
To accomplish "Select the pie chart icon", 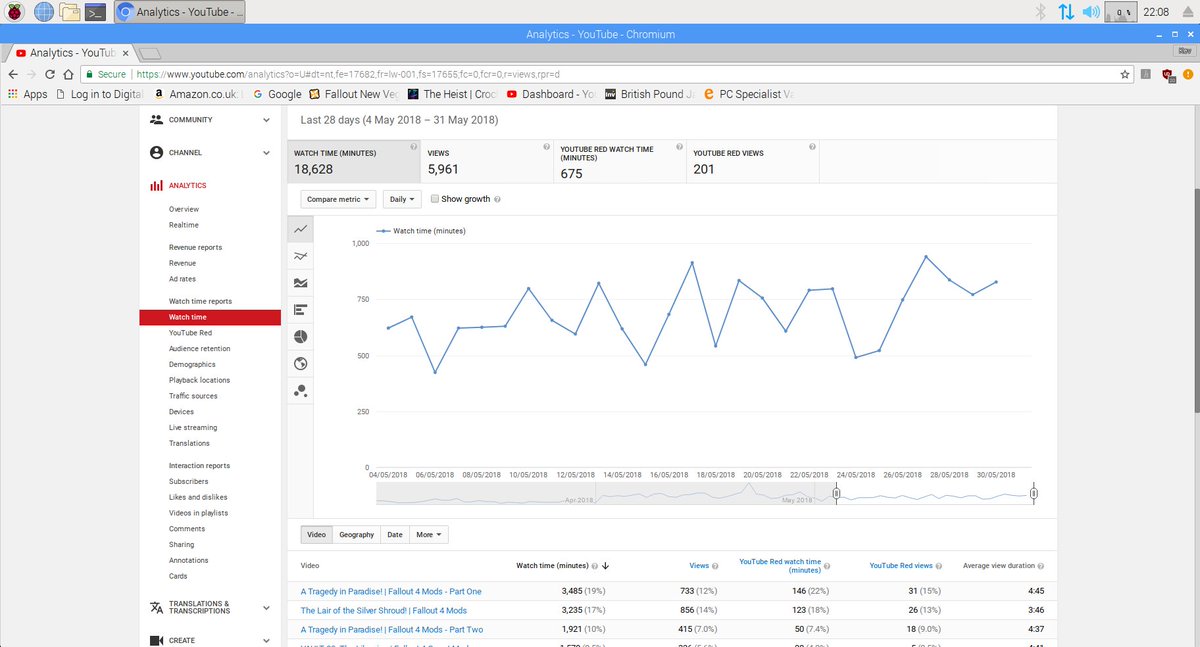I will [300, 337].
